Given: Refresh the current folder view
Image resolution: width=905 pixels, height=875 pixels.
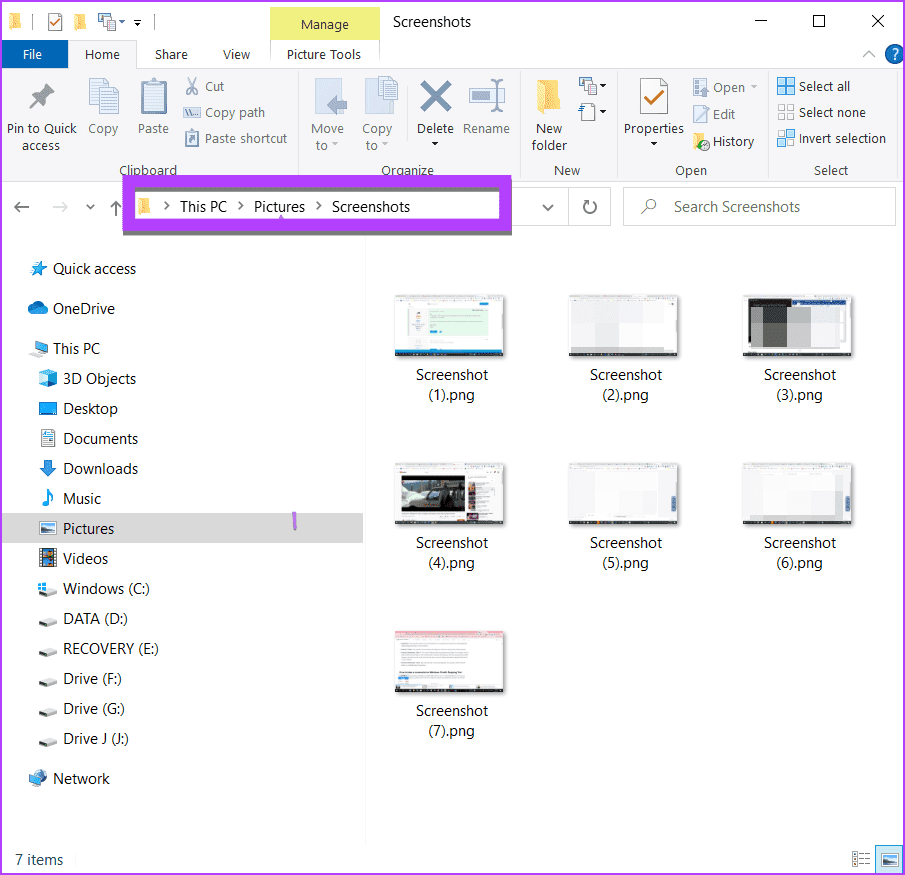Looking at the screenshot, I should point(590,207).
